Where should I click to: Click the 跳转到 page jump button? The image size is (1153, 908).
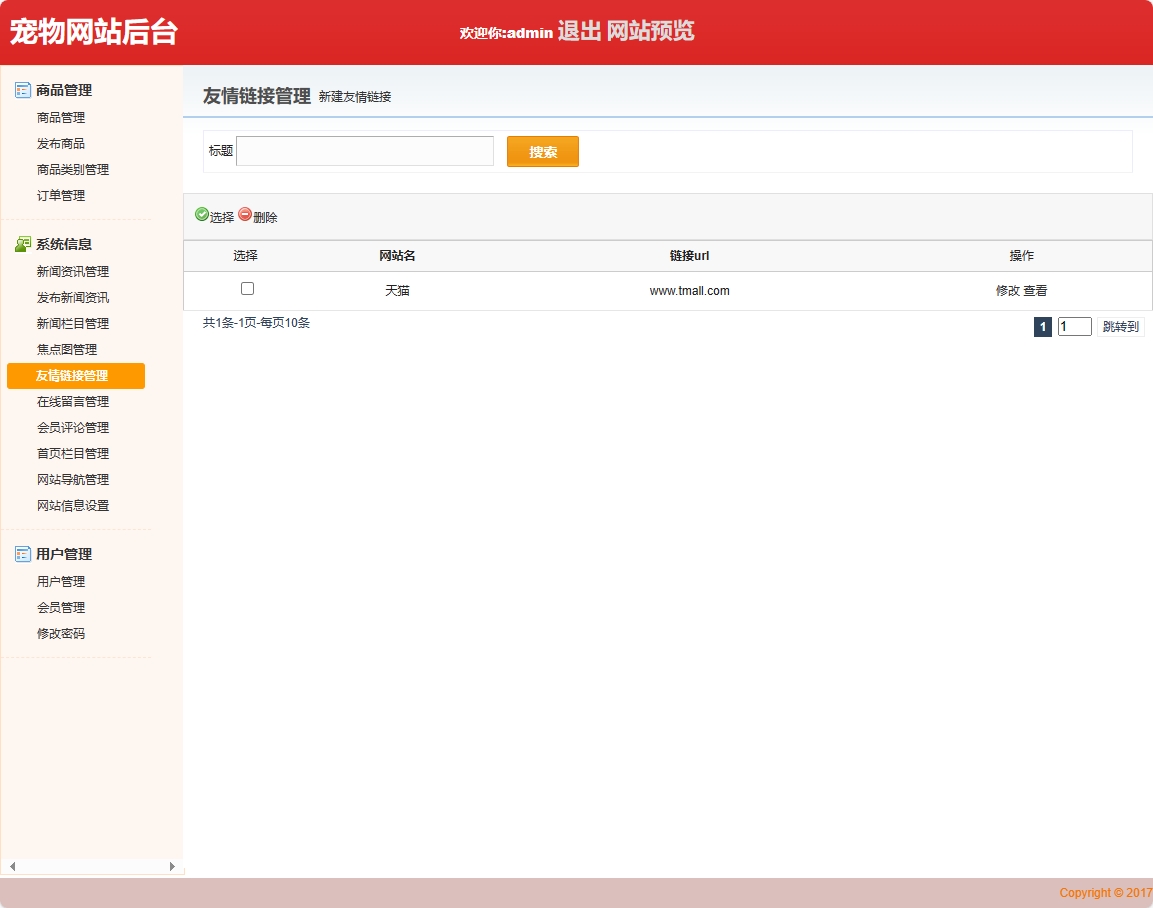coord(1120,327)
